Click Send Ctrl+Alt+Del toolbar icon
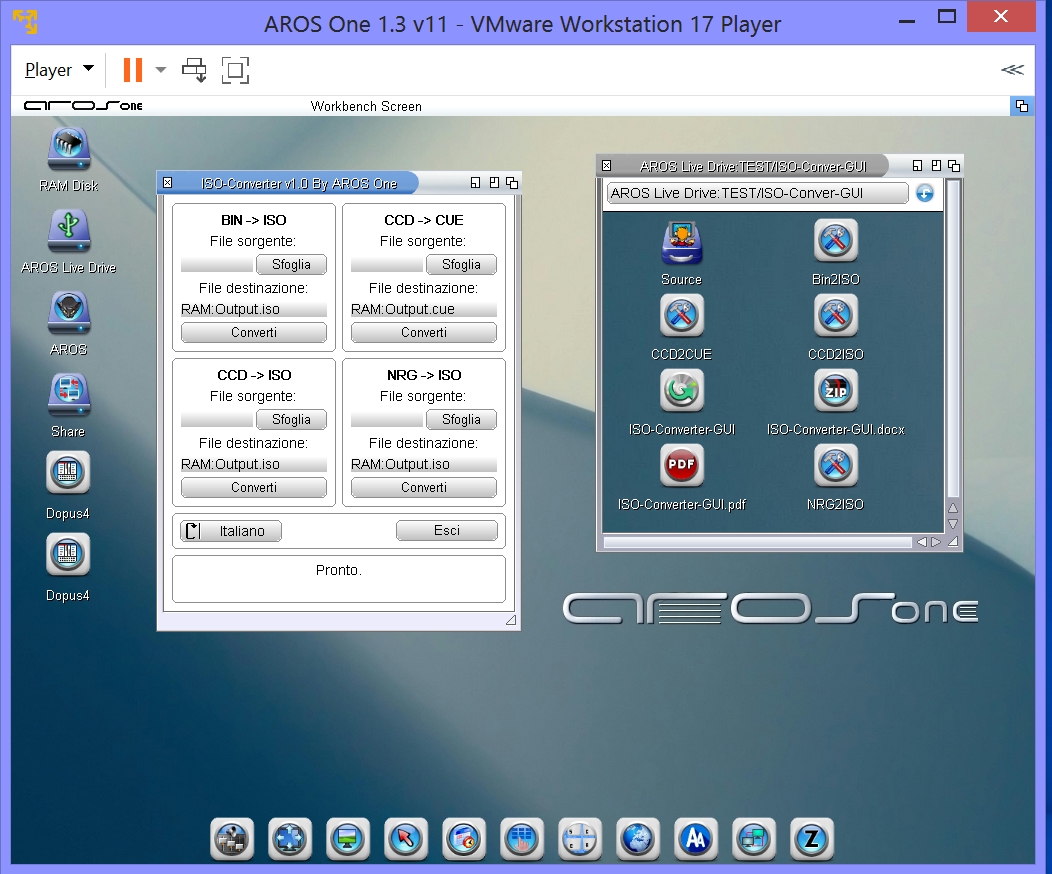The height and width of the screenshot is (874, 1052). tap(195, 70)
